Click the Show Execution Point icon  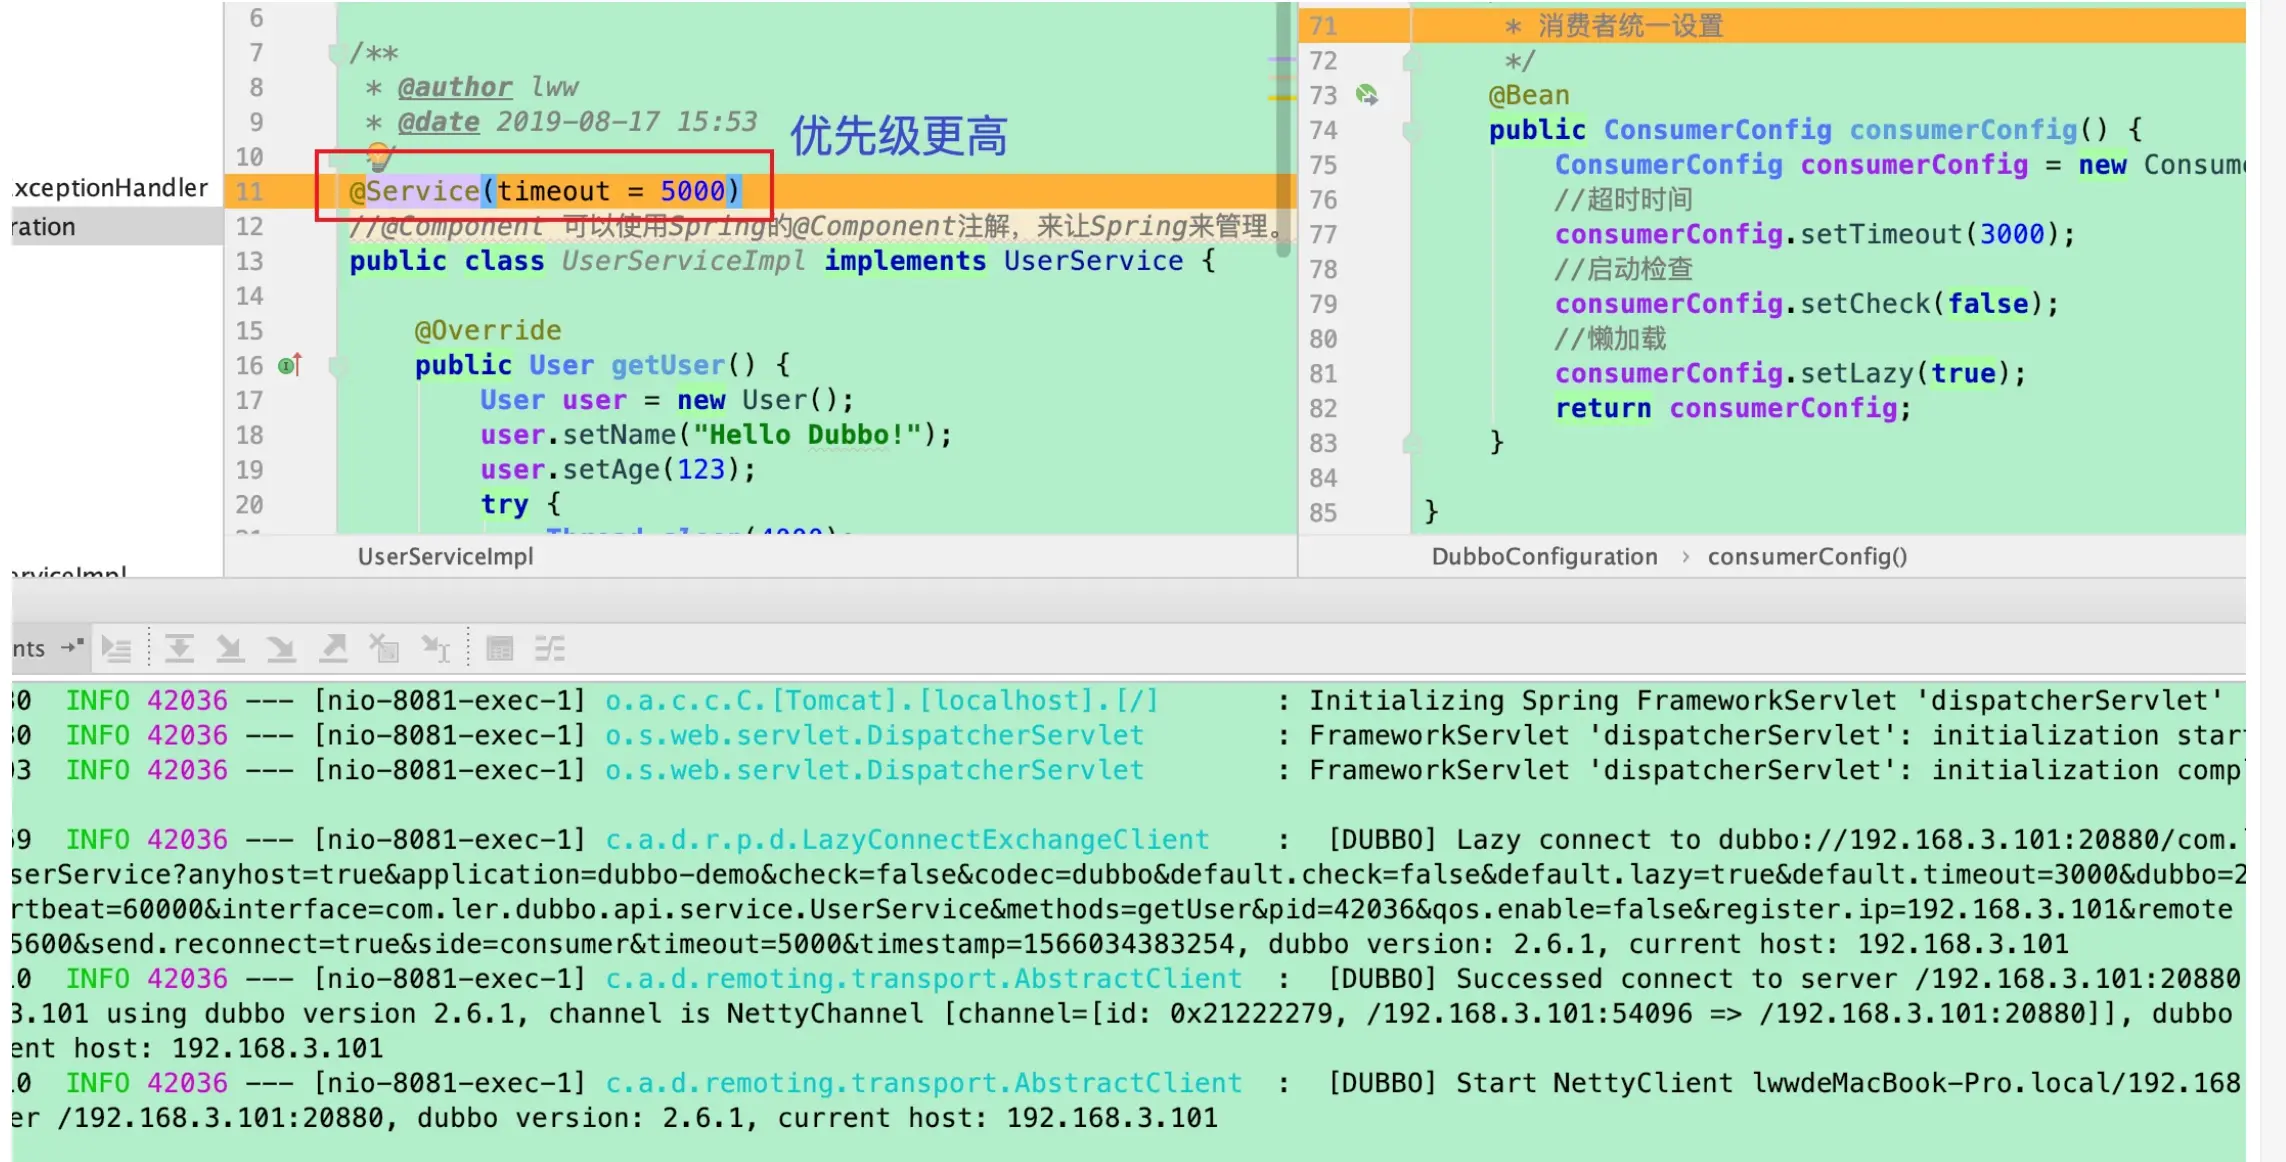tap(116, 650)
